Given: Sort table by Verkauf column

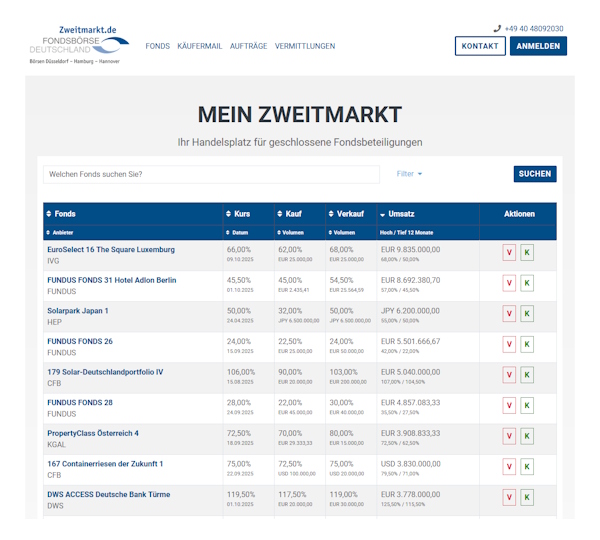Looking at the screenshot, I should pos(346,214).
